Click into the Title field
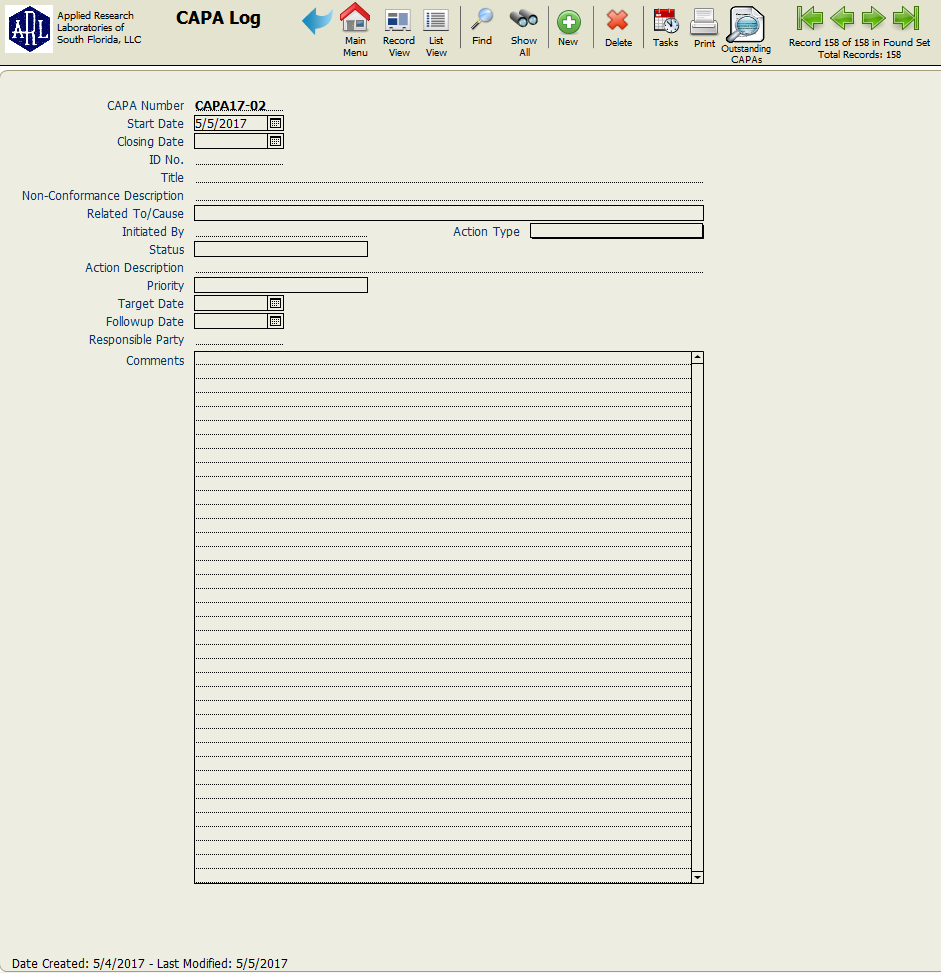 [x=449, y=177]
